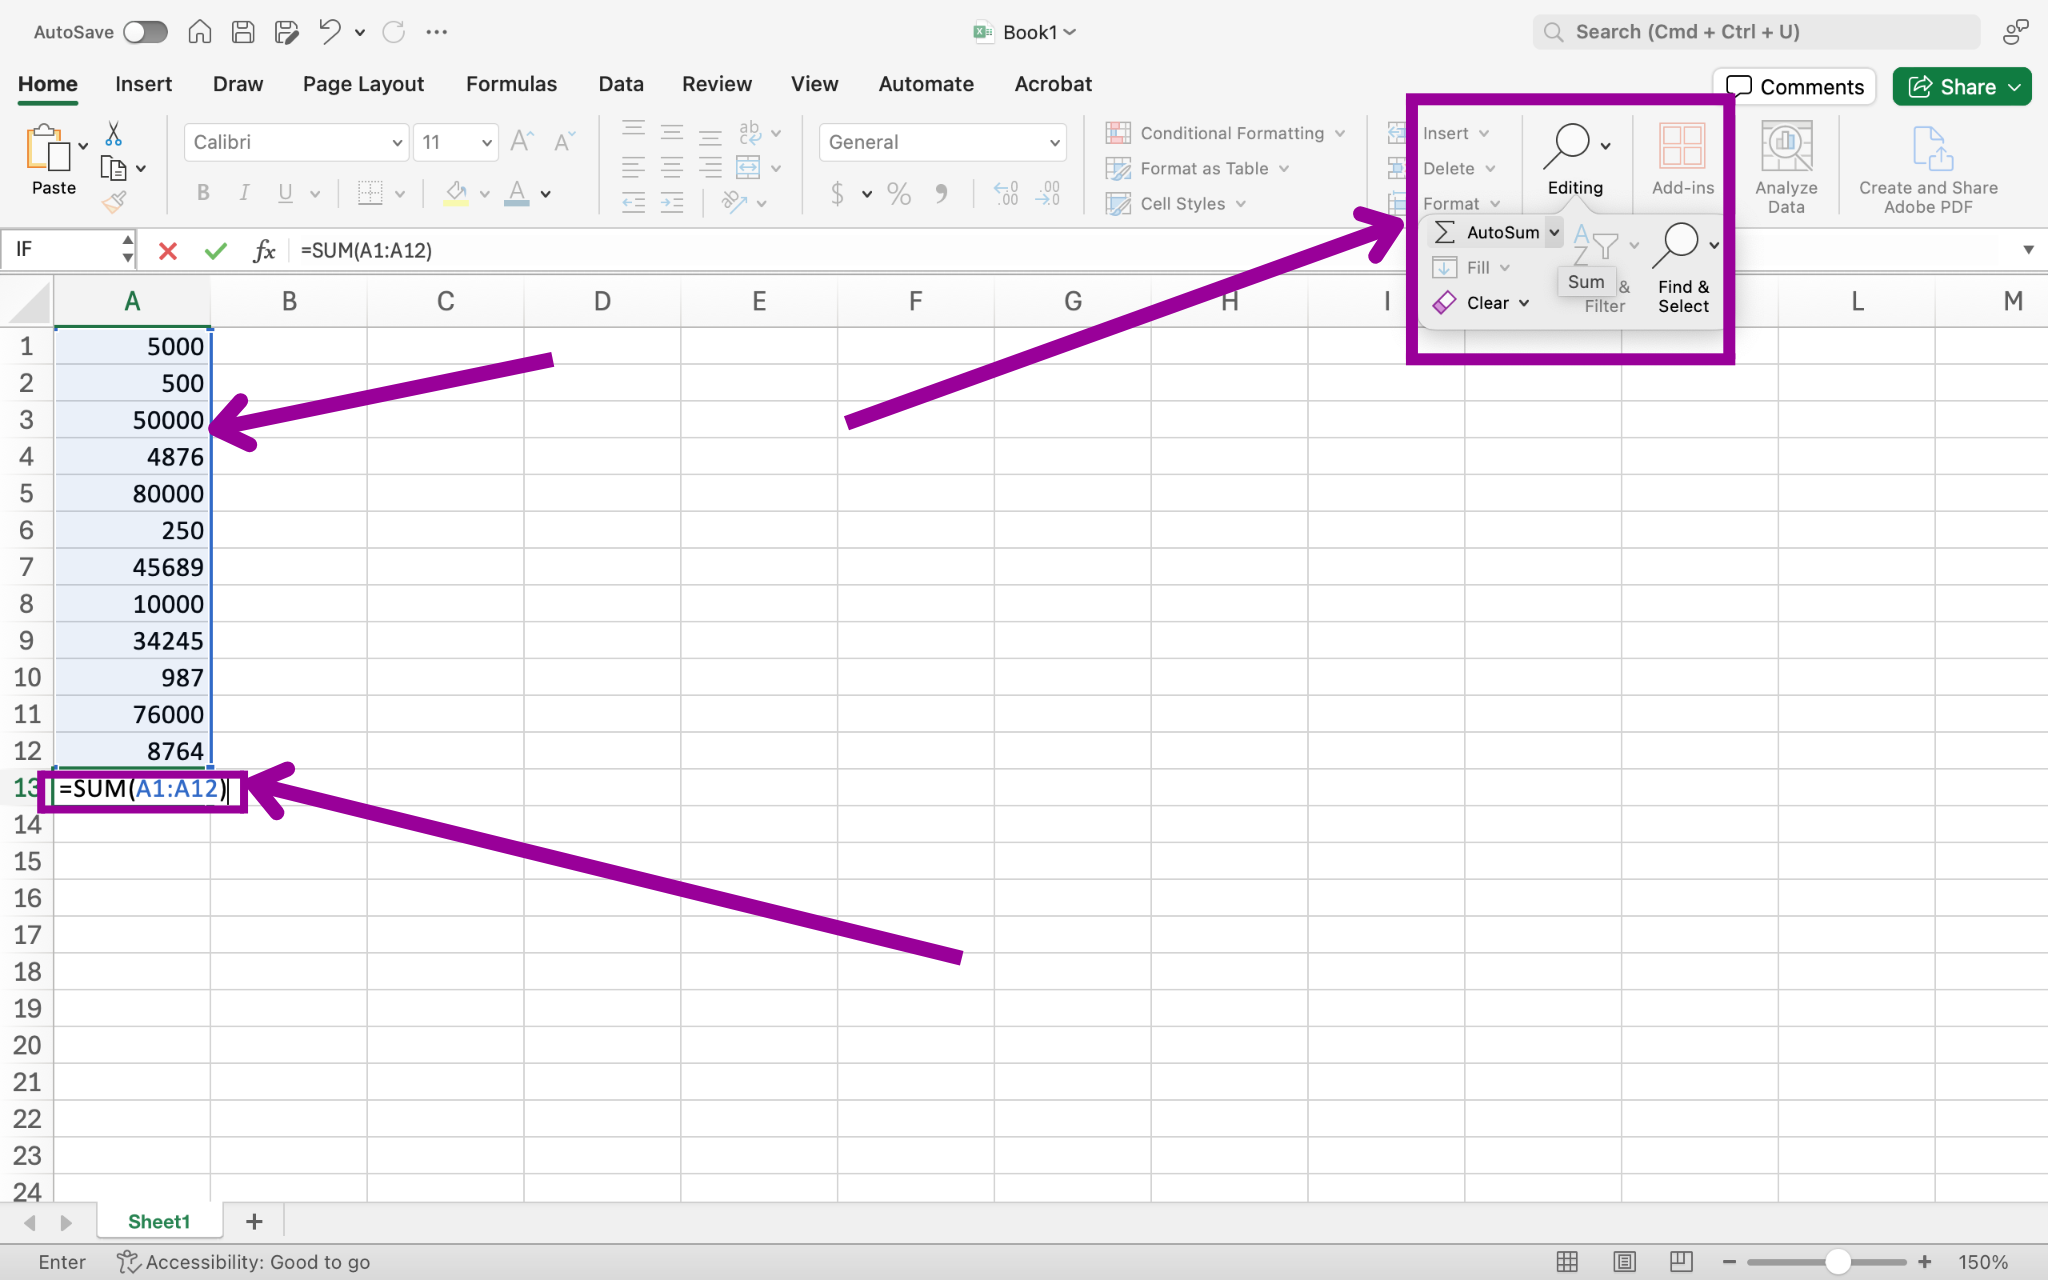Open the Fill menu in the Editing flyout
The height and width of the screenshot is (1280, 2048).
(x=1471, y=267)
